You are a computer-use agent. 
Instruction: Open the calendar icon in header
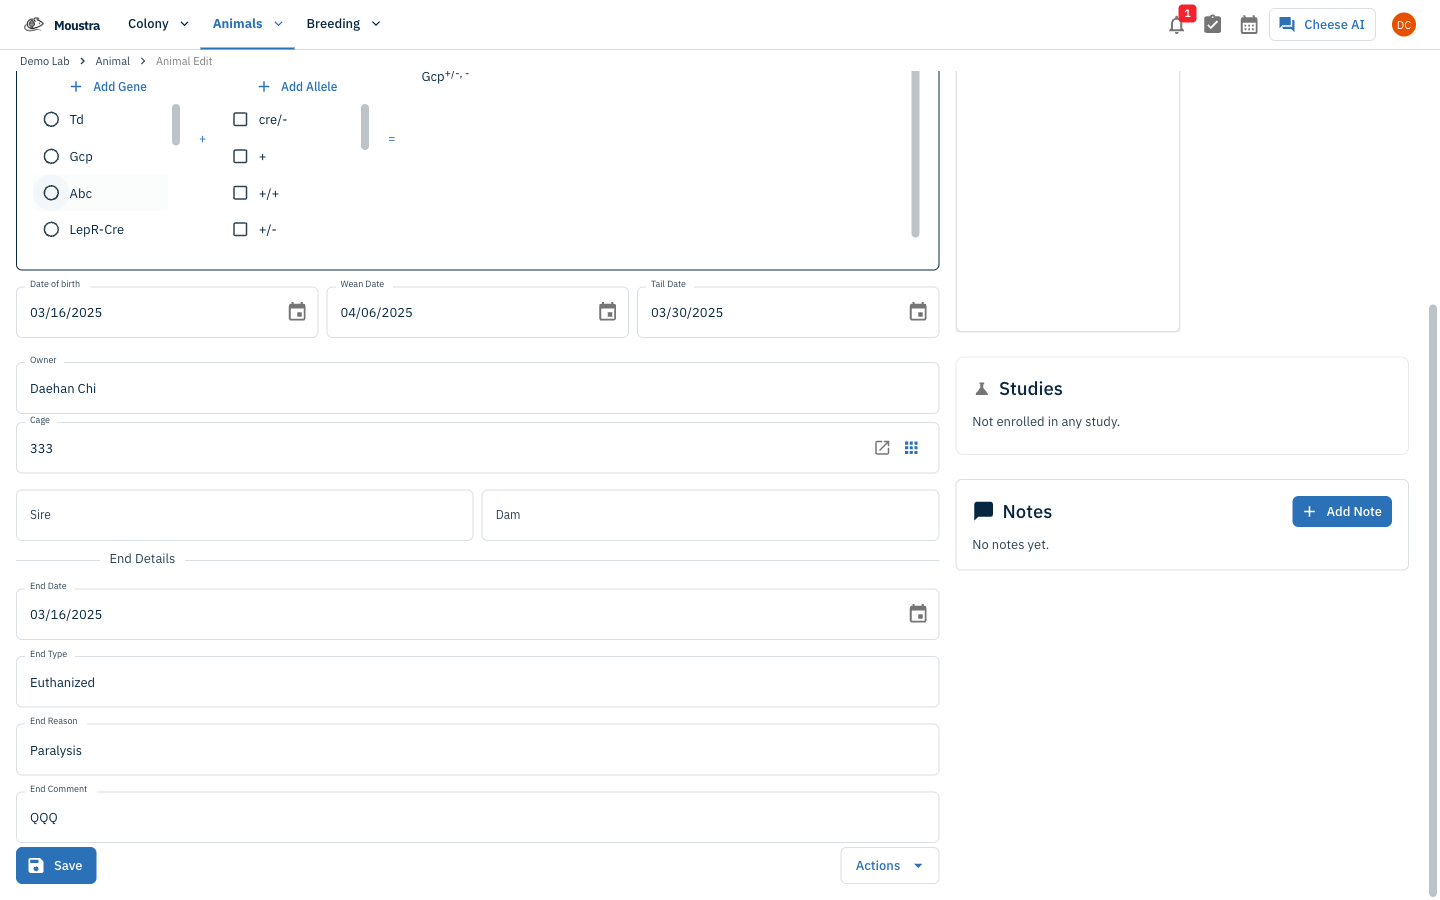click(1249, 25)
